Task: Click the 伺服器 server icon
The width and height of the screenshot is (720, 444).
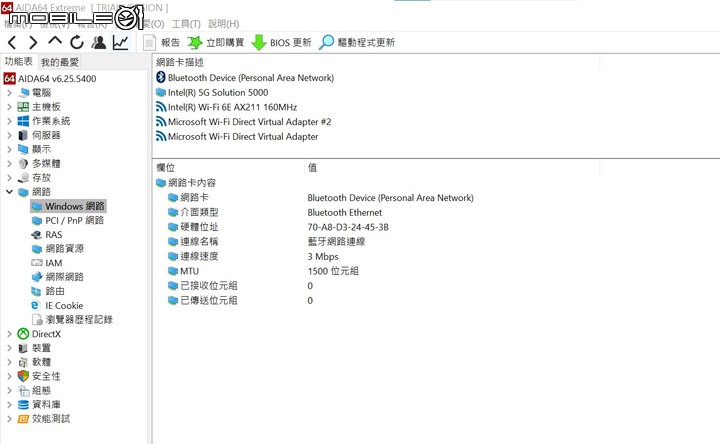Action: (23, 135)
